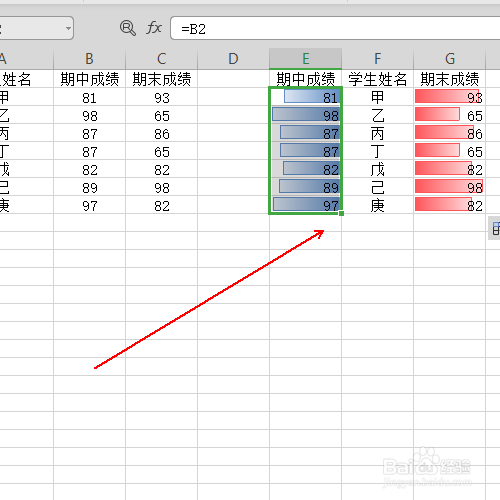Click the paste options icon beside column G
The height and width of the screenshot is (500, 500).
click(495, 228)
